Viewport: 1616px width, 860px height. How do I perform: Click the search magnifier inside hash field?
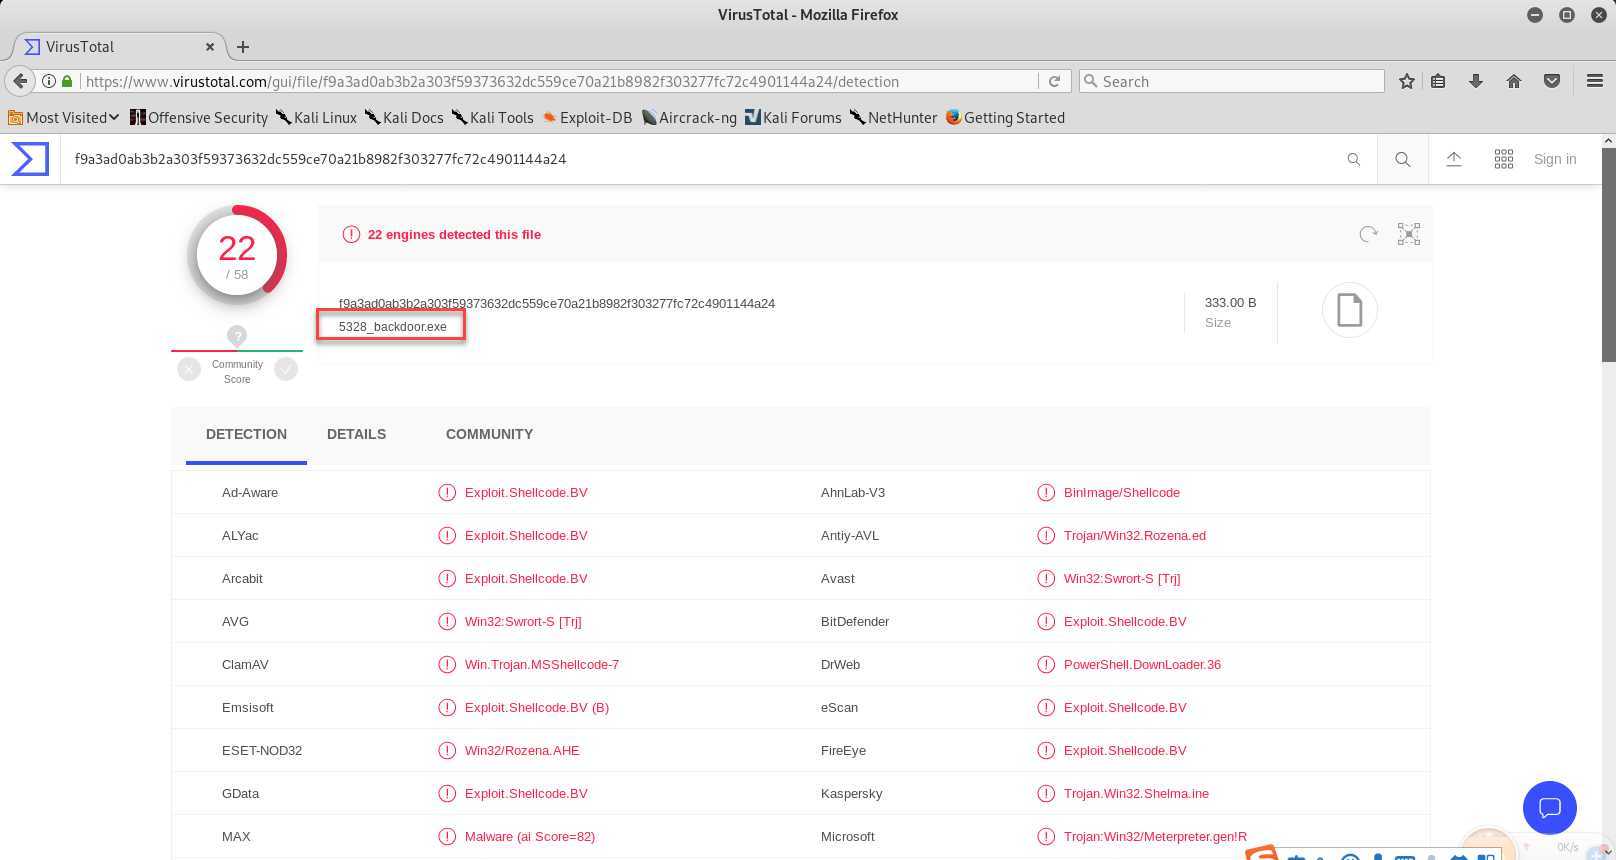click(1354, 159)
